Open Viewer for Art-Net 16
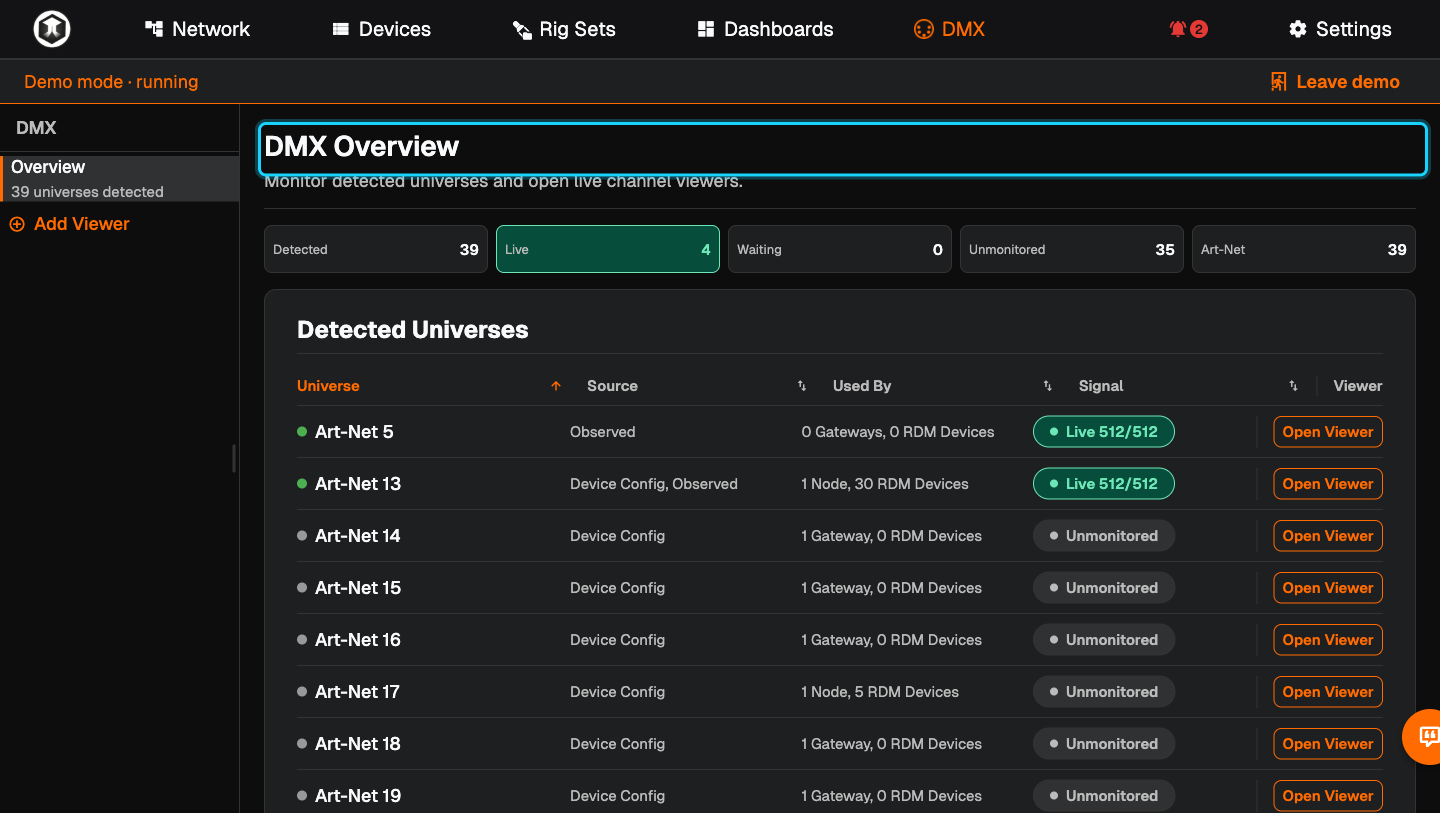 [x=1328, y=640]
